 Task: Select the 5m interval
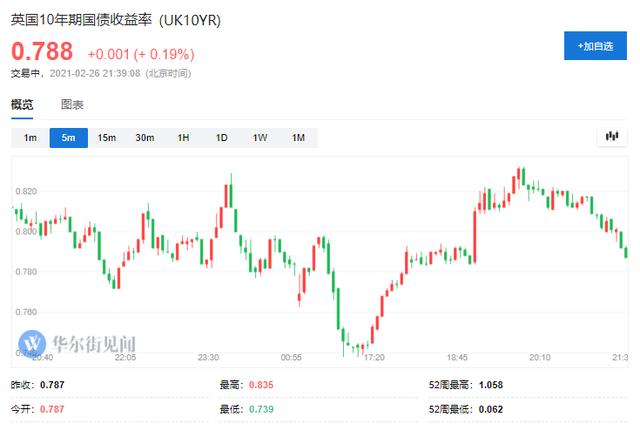69,138
